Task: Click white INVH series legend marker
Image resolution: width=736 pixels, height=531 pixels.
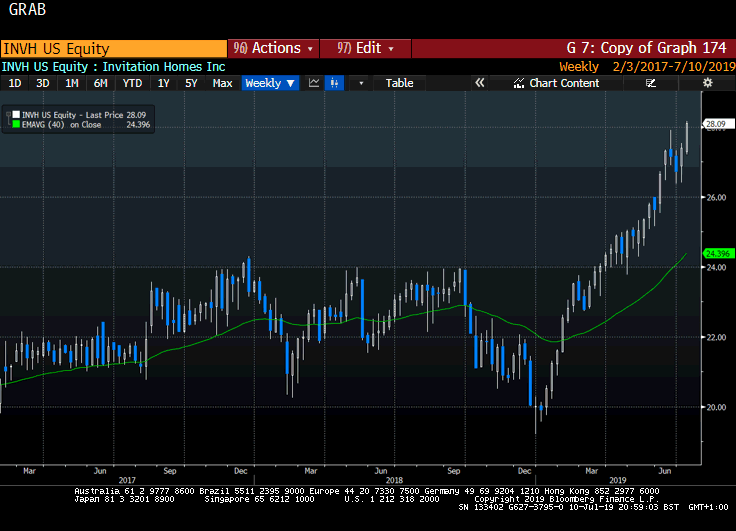Action: [x=16, y=117]
